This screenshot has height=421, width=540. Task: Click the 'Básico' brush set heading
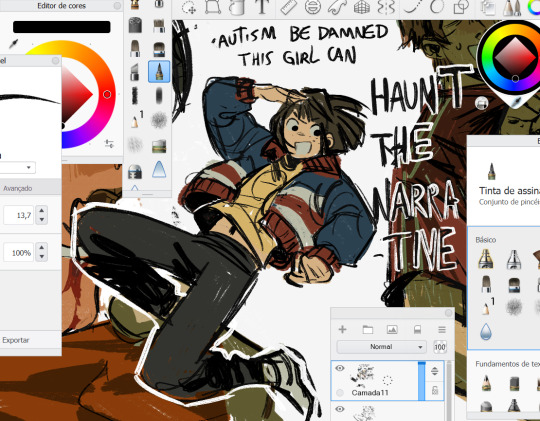[x=486, y=240]
